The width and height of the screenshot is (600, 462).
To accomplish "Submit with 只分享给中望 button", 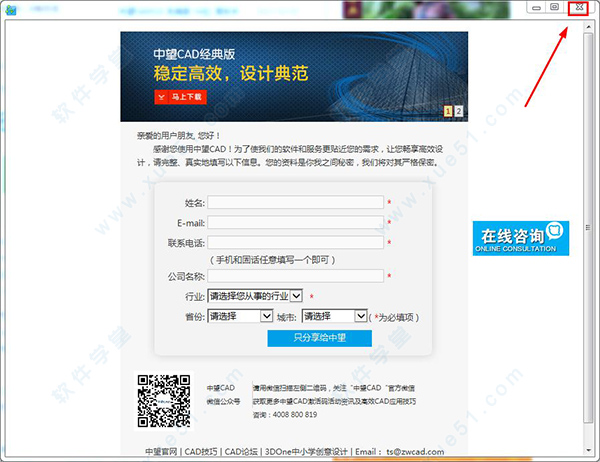I will 320,338.
